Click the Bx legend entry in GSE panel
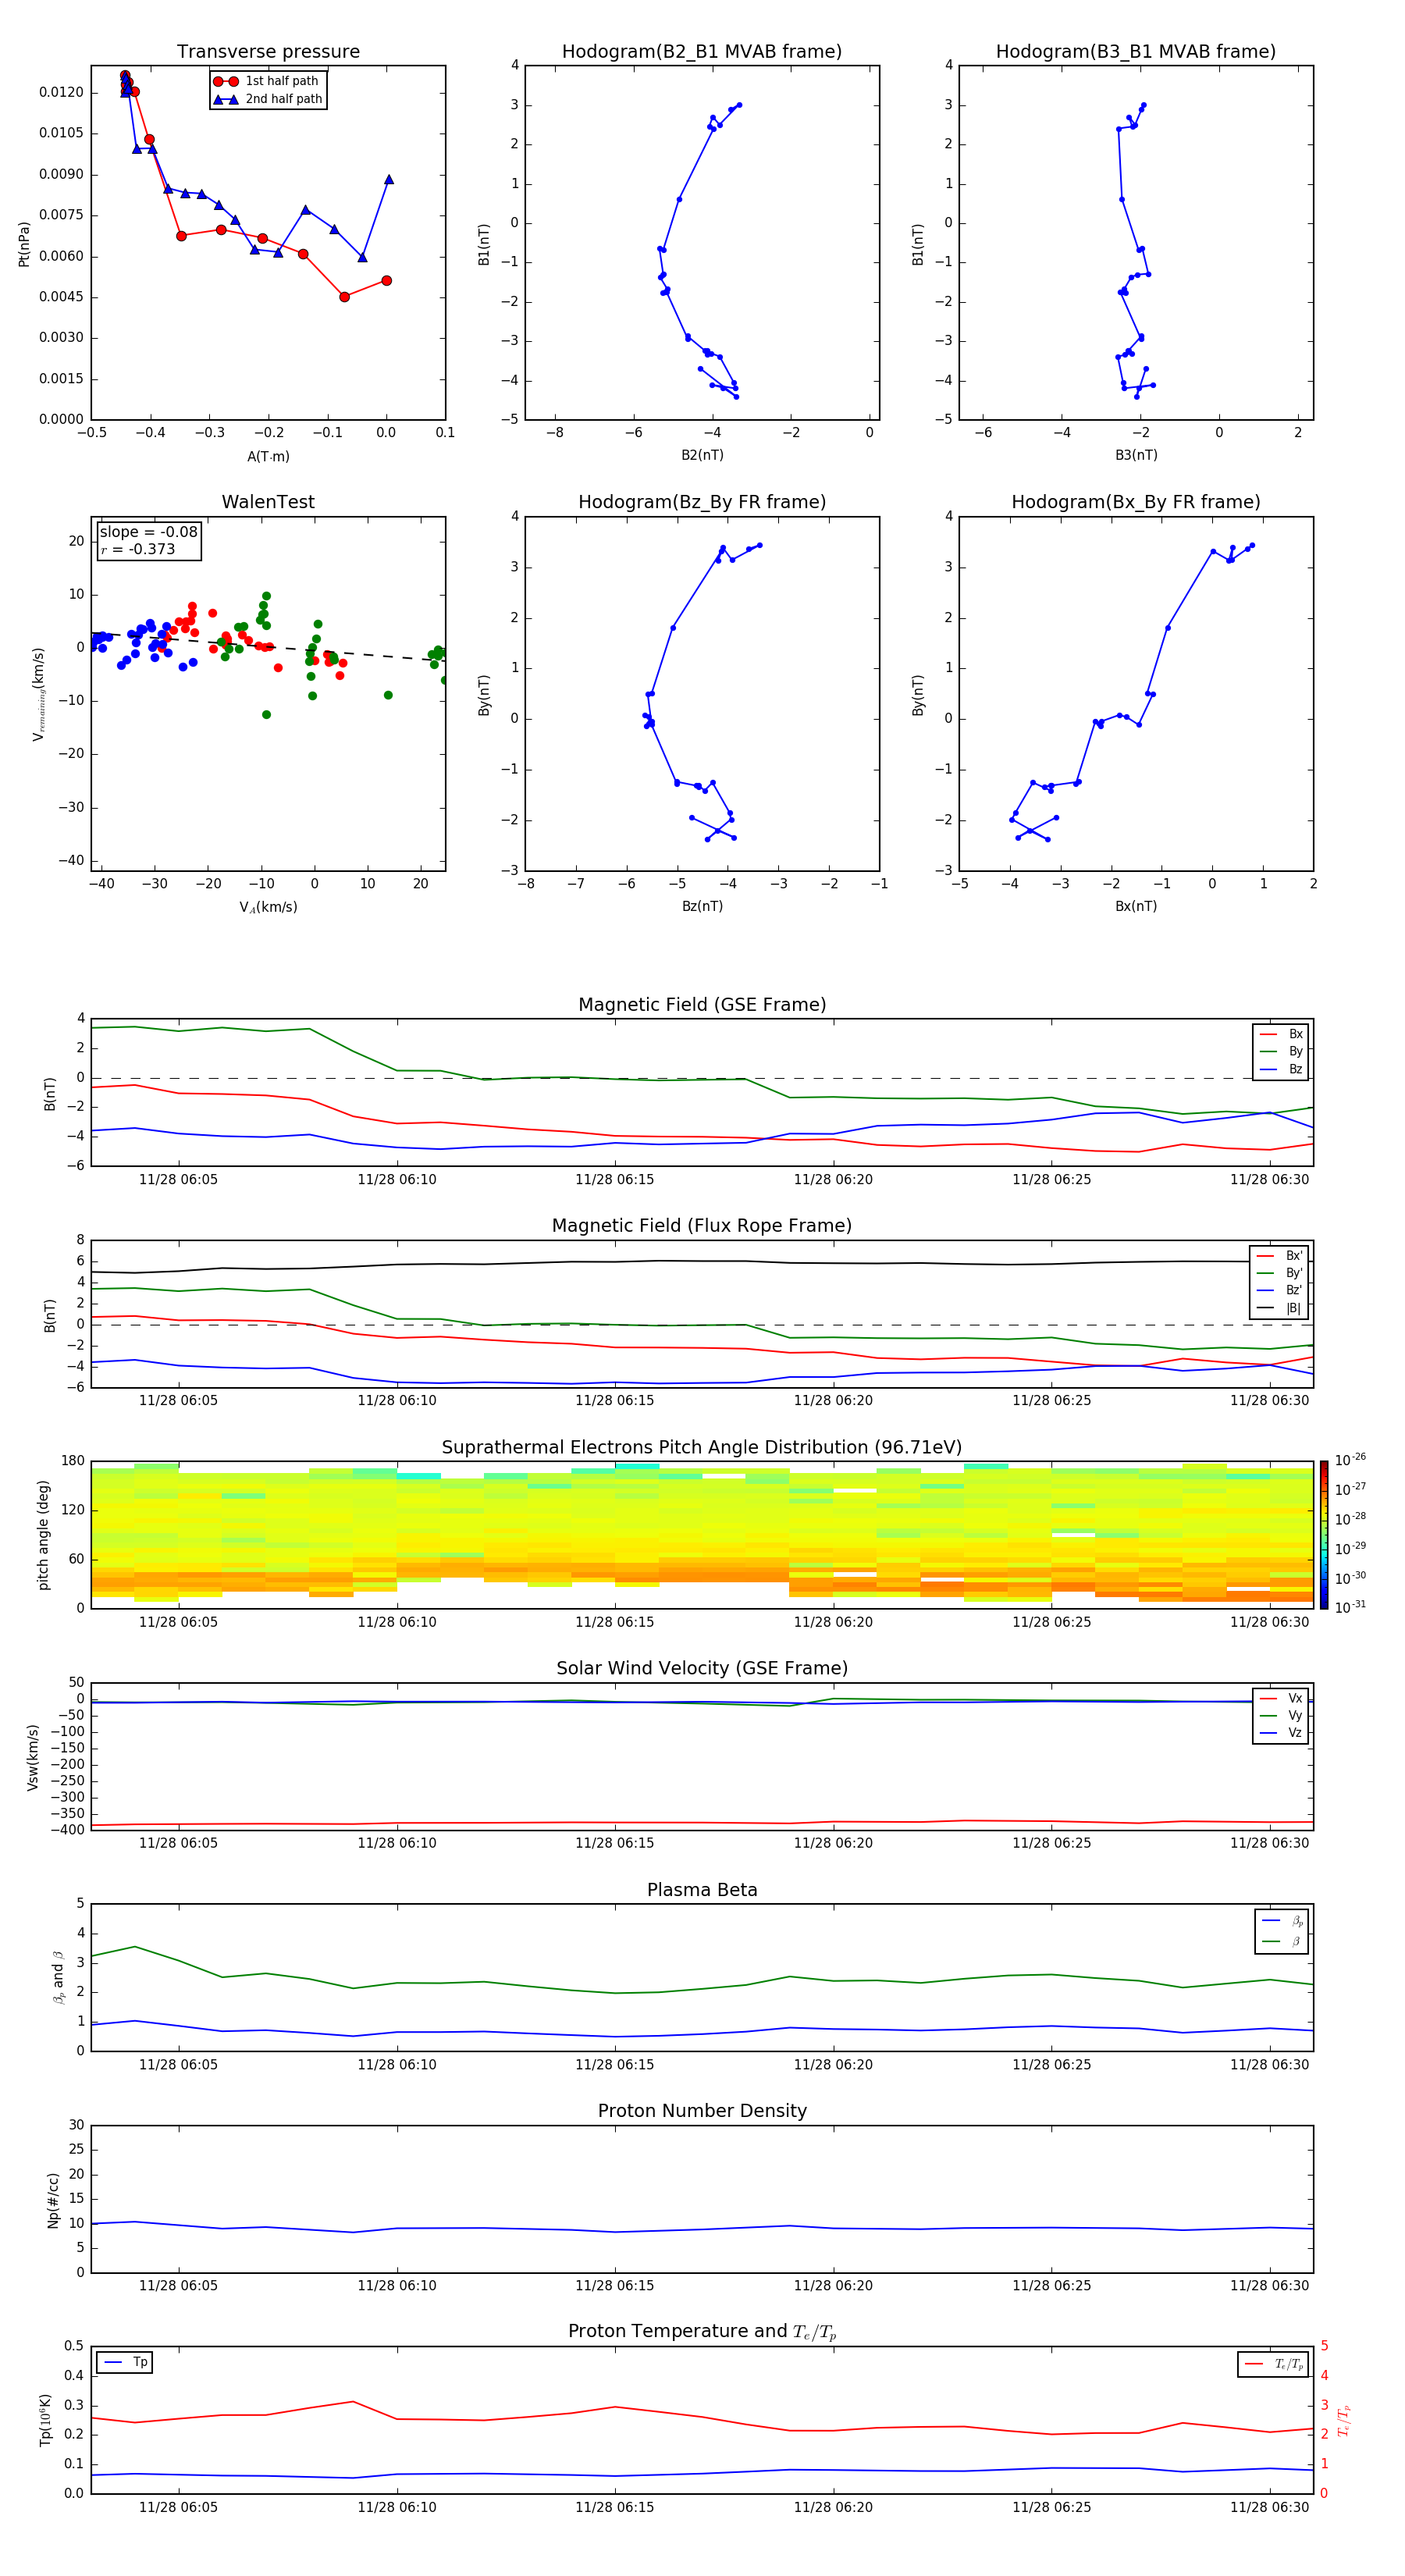Screen dimensions: 1405x2576 point(1281,1034)
